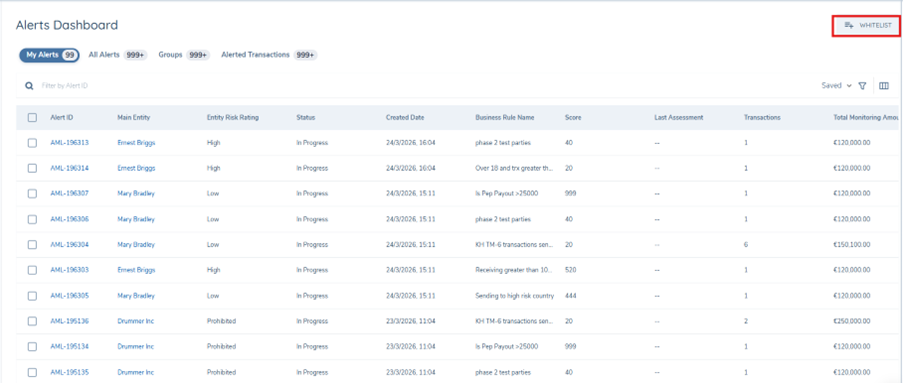Sort by Entity Risk Rating column header
903x383 pixels.
[x=233, y=117]
